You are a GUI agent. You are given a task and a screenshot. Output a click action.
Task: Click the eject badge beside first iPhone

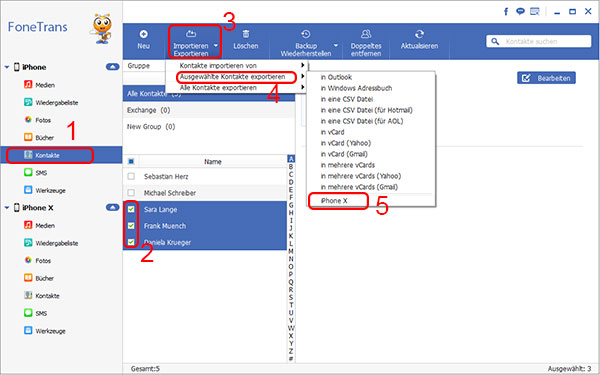pos(112,67)
